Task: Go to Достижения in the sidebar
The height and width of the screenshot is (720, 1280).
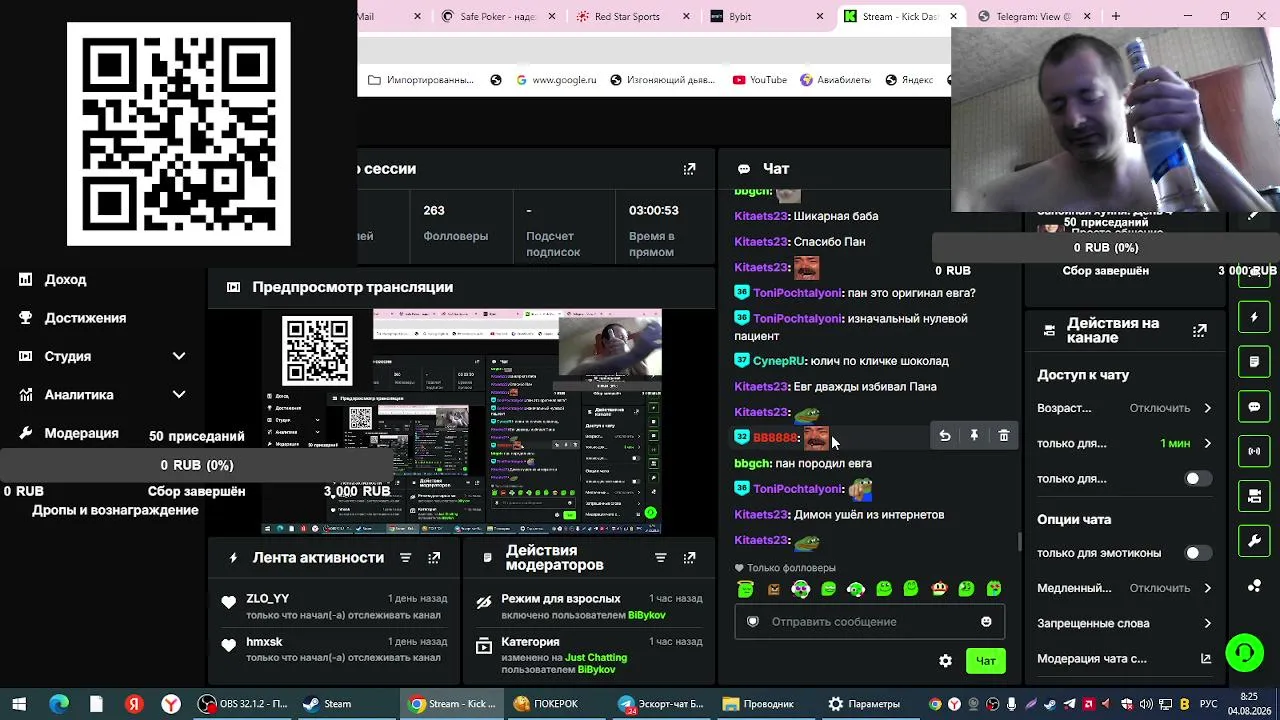Action: [x=84, y=318]
